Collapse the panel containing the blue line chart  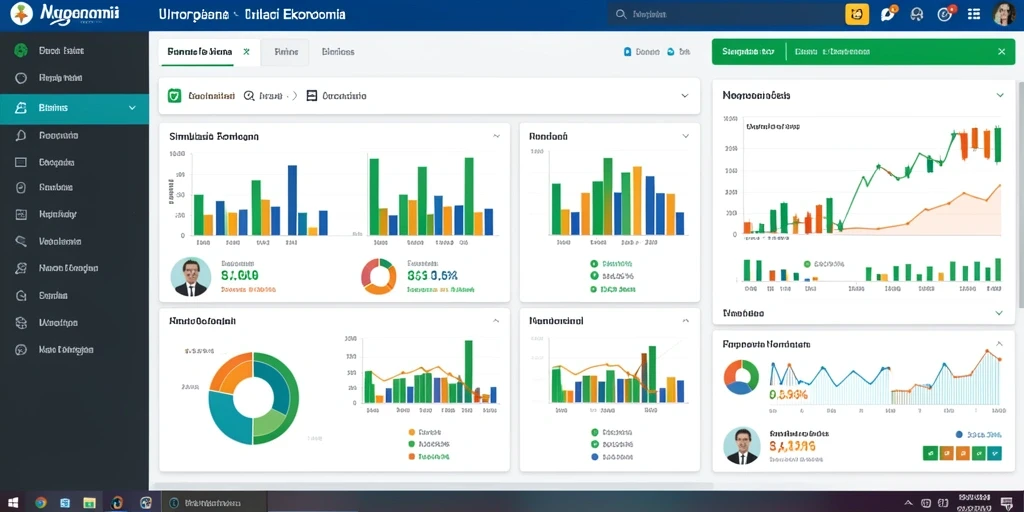999,344
